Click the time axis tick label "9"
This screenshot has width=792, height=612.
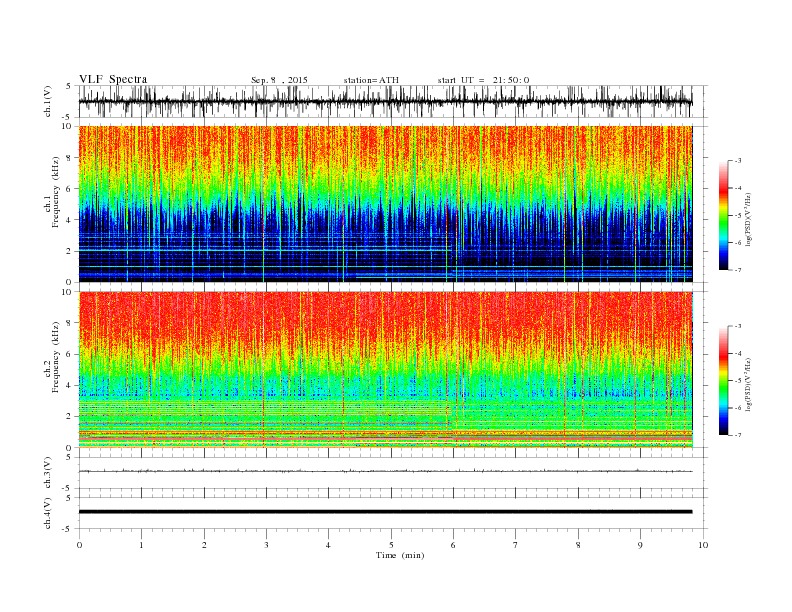pos(640,545)
